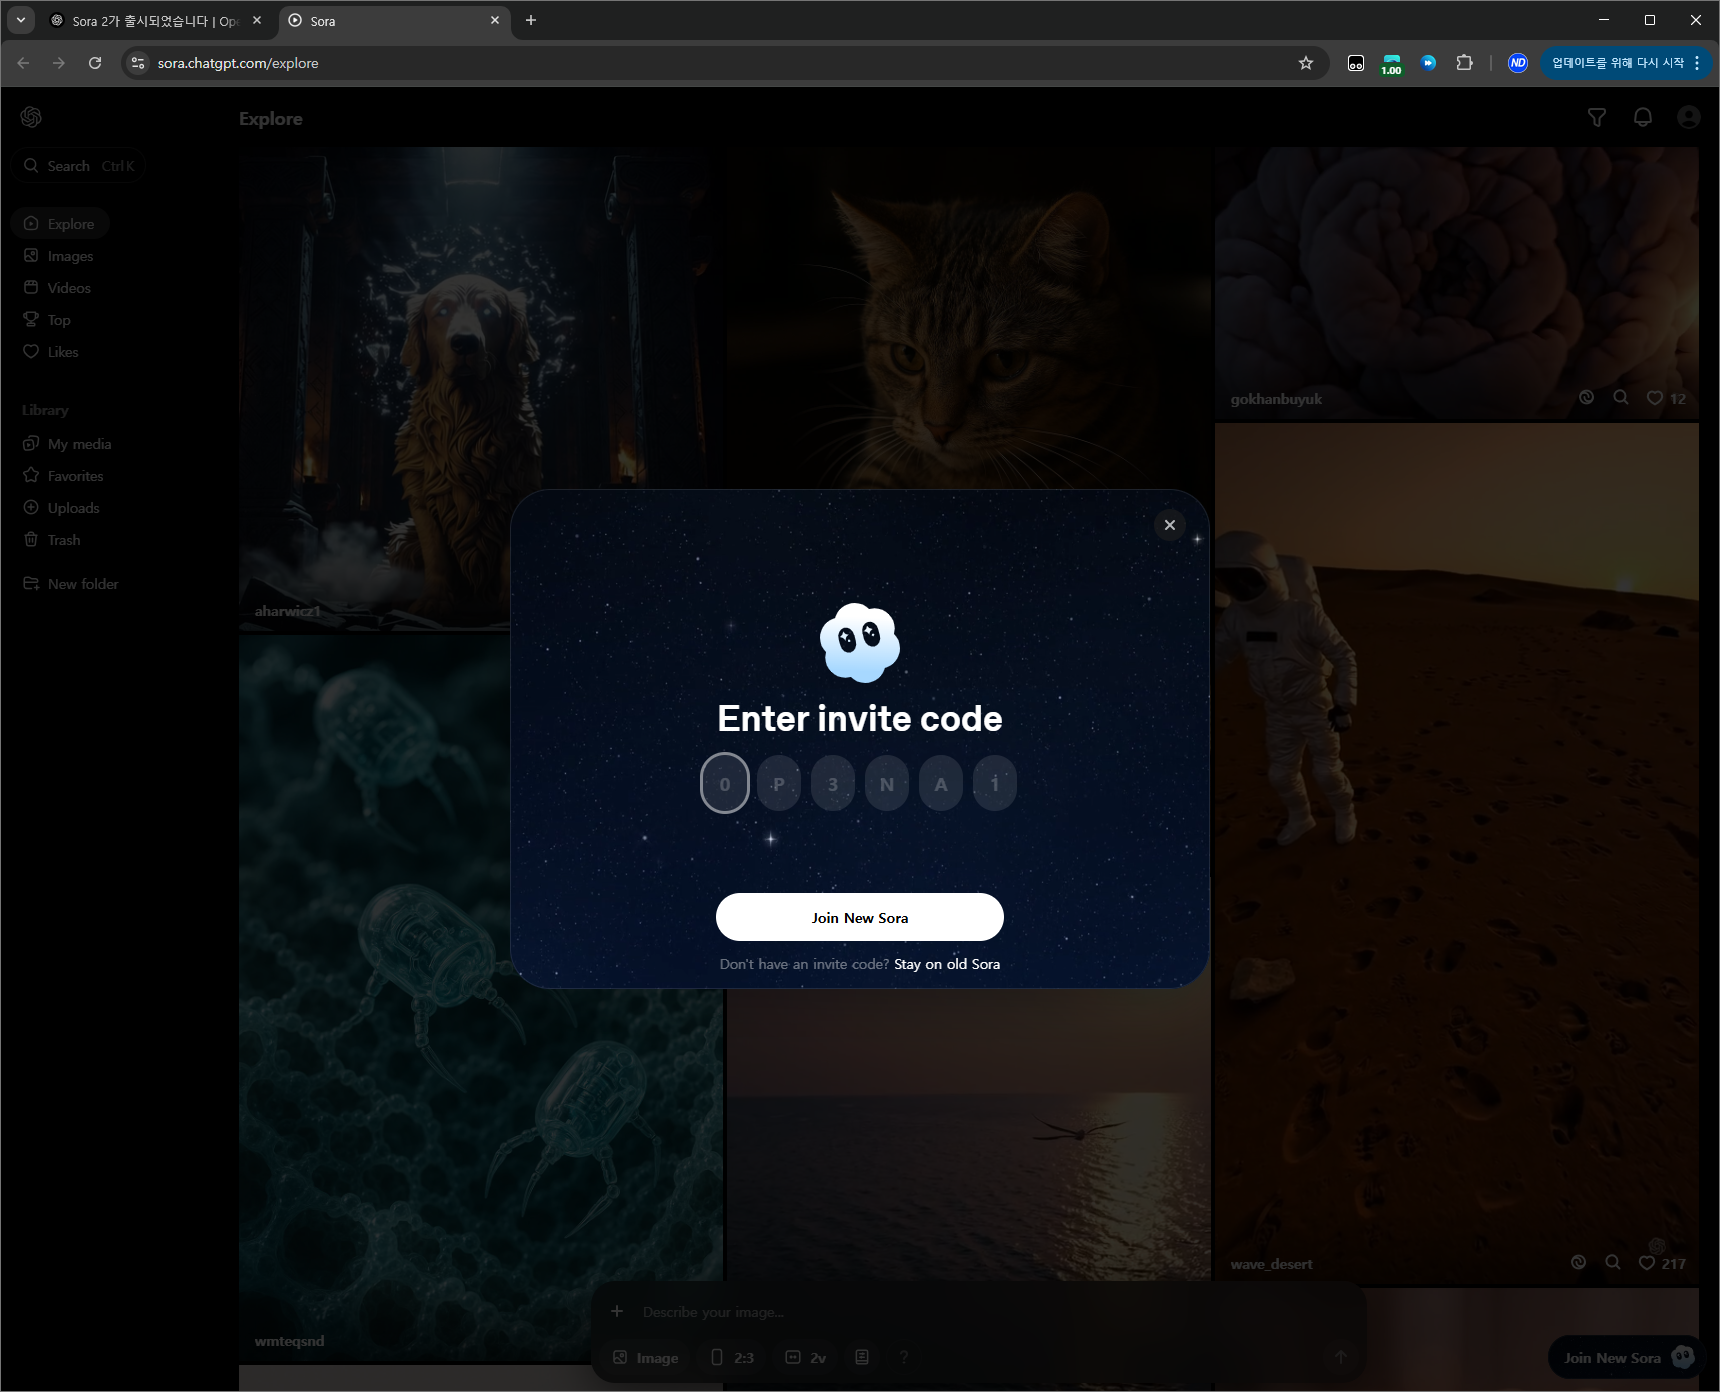Open the Search field in sidebar
The image size is (1720, 1392).
click(x=80, y=166)
